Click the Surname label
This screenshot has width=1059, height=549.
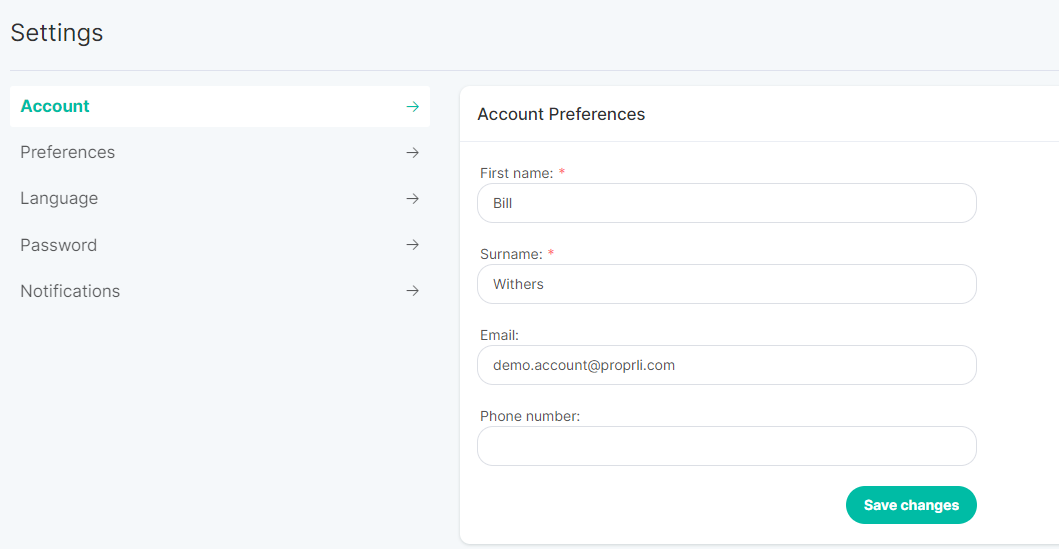pos(511,255)
